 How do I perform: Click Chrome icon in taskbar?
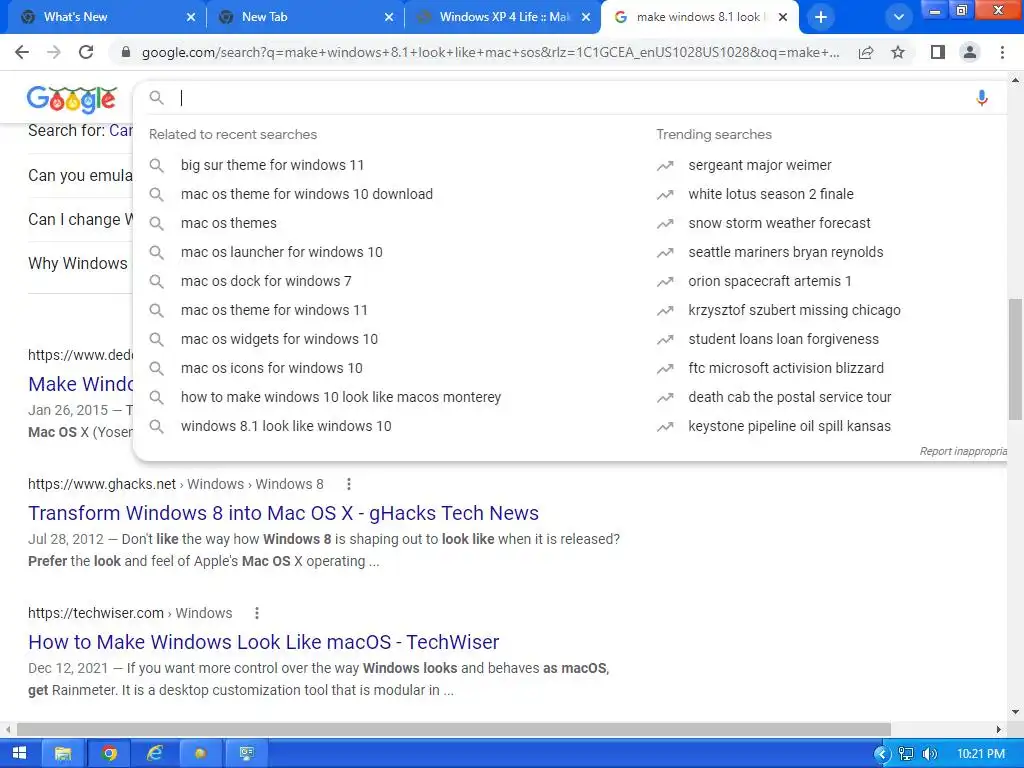pos(109,754)
